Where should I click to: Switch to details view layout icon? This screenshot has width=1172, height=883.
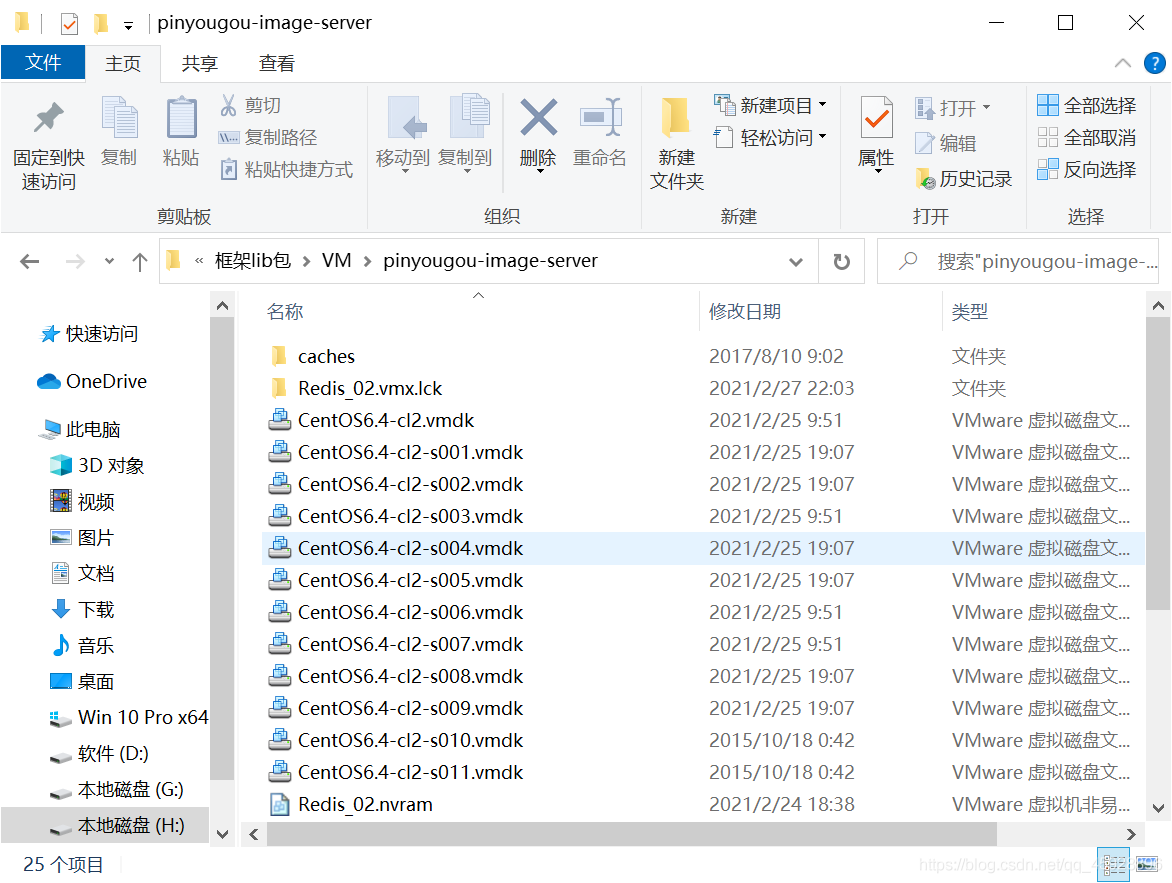click(x=1113, y=865)
